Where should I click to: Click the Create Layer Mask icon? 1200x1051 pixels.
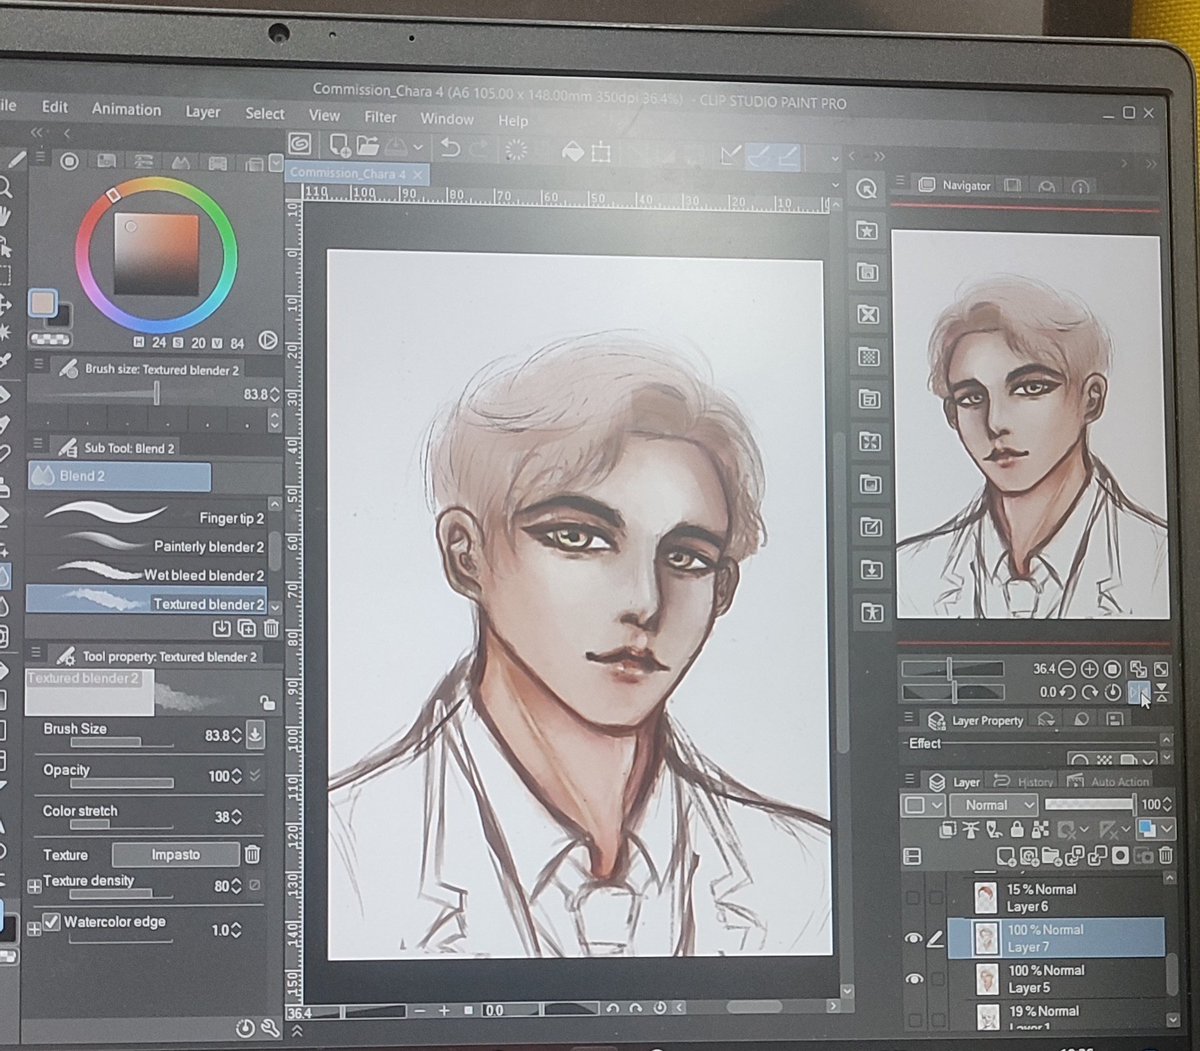pos(1120,856)
